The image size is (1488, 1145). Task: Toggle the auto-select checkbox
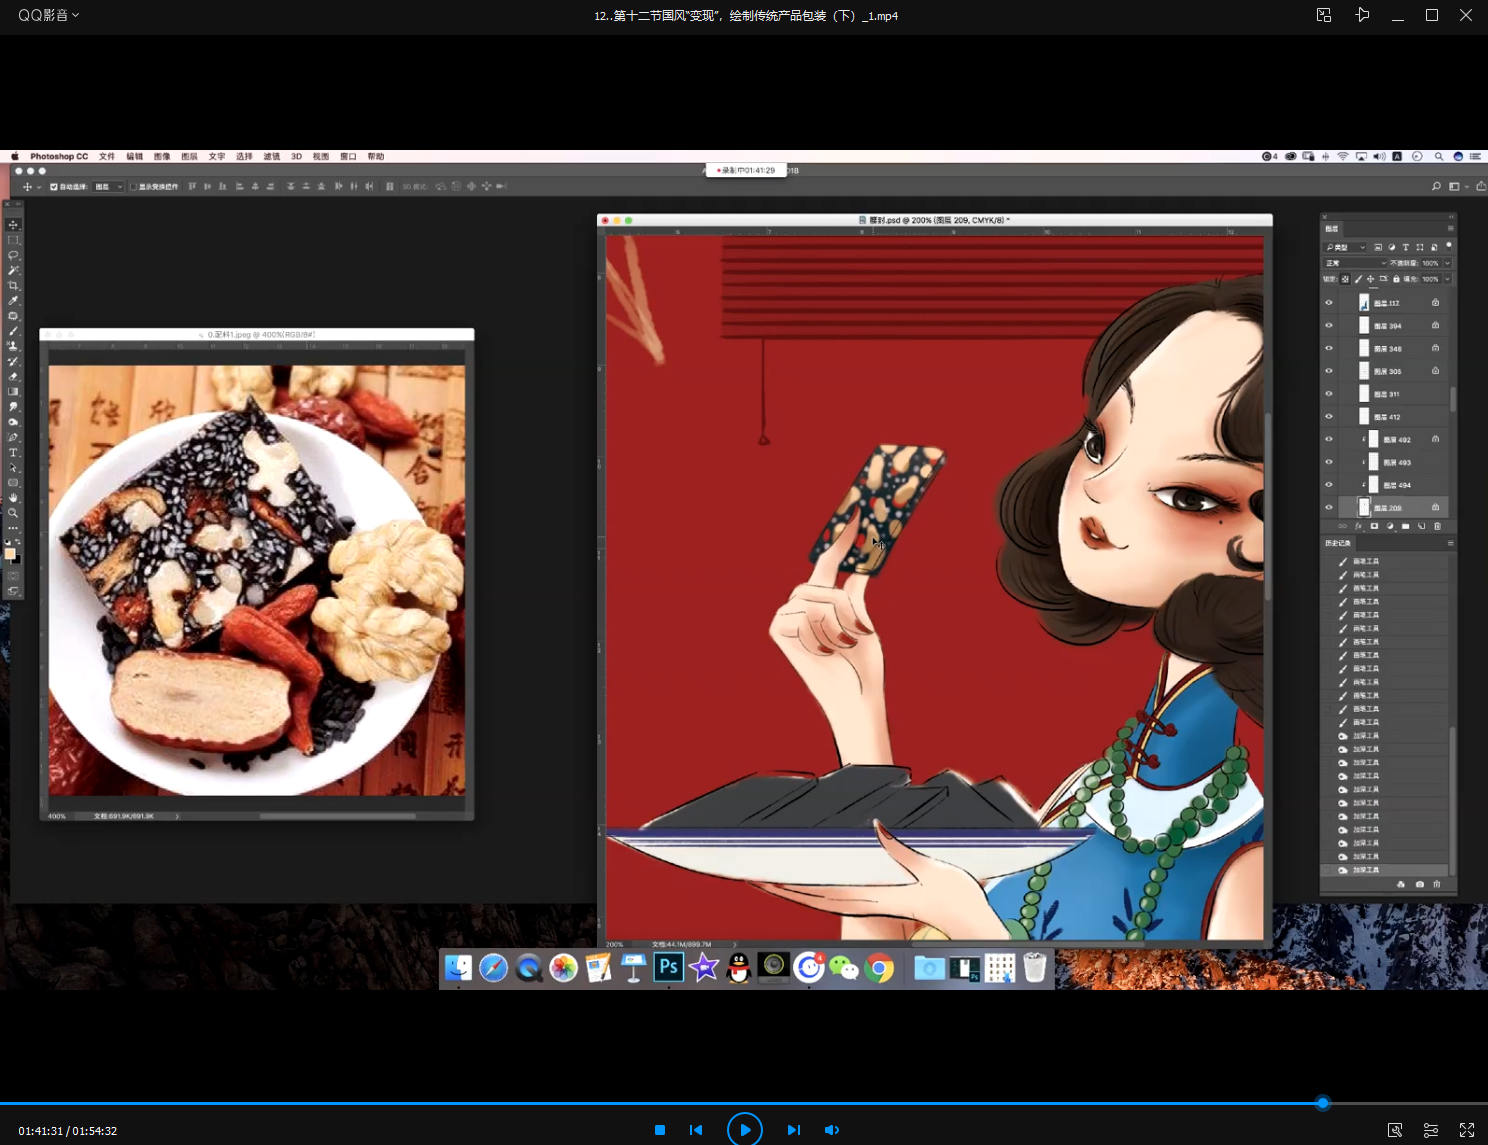pyautogui.click(x=53, y=186)
